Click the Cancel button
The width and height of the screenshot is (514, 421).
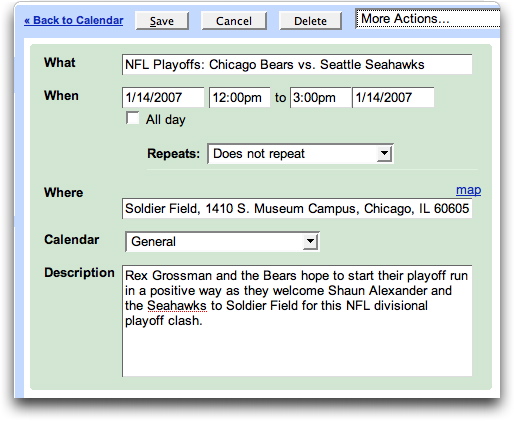234,21
